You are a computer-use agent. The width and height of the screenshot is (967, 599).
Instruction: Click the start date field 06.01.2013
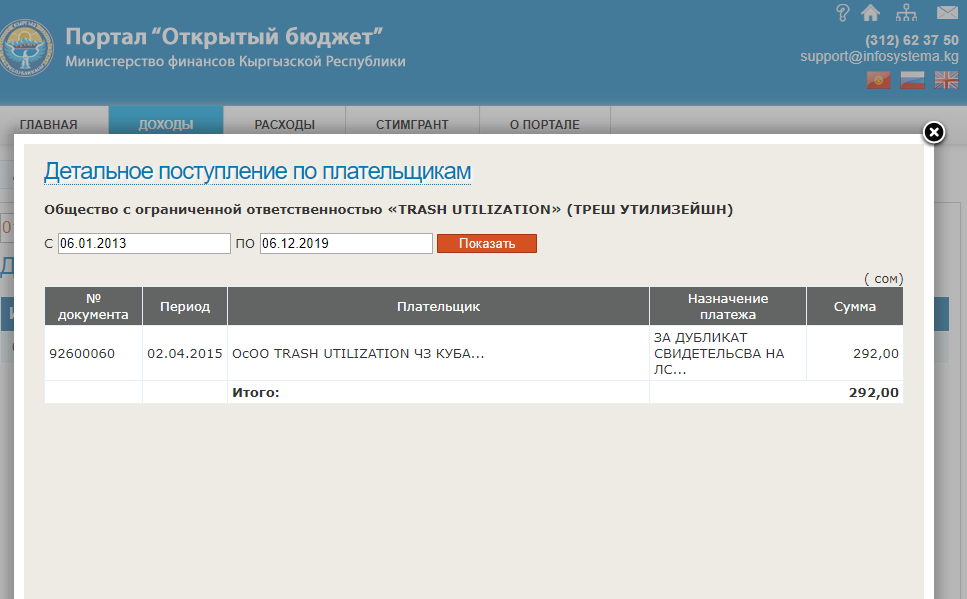point(144,243)
